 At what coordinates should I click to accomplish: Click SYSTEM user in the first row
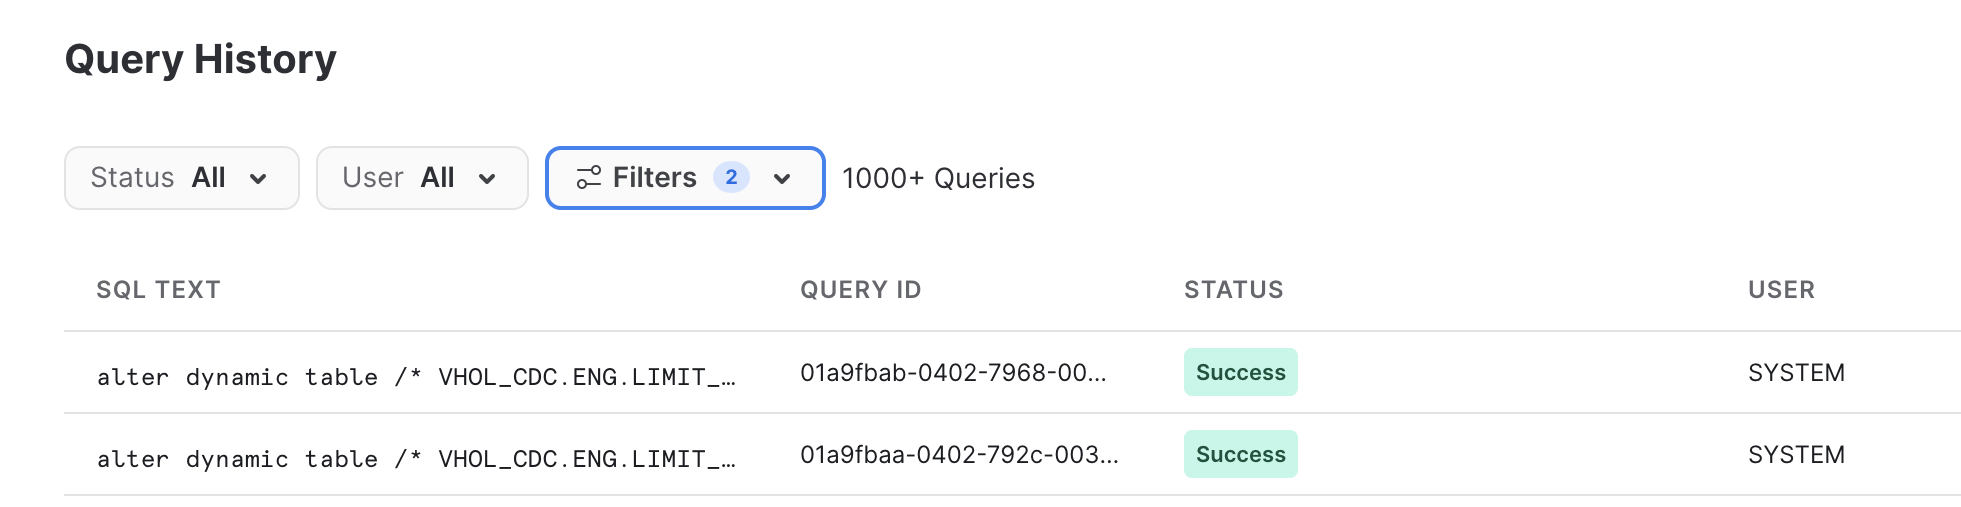click(1796, 373)
